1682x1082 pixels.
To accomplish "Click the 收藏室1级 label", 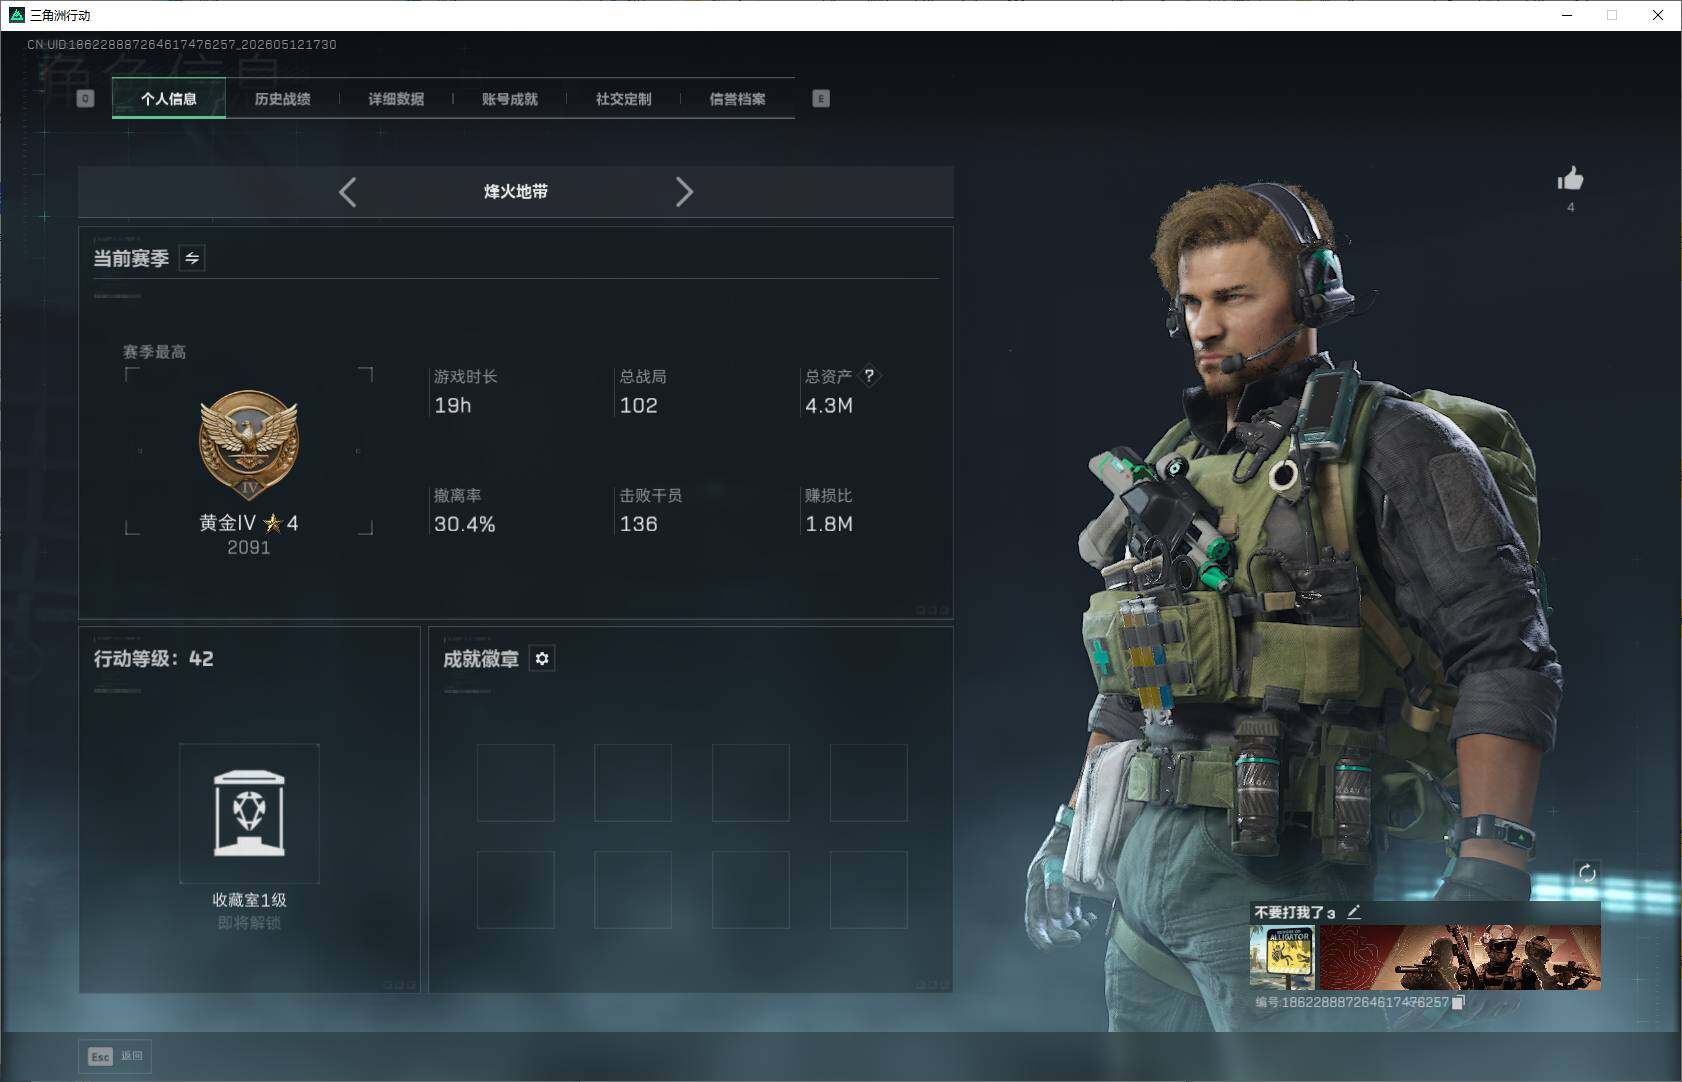I will [x=249, y=900].
